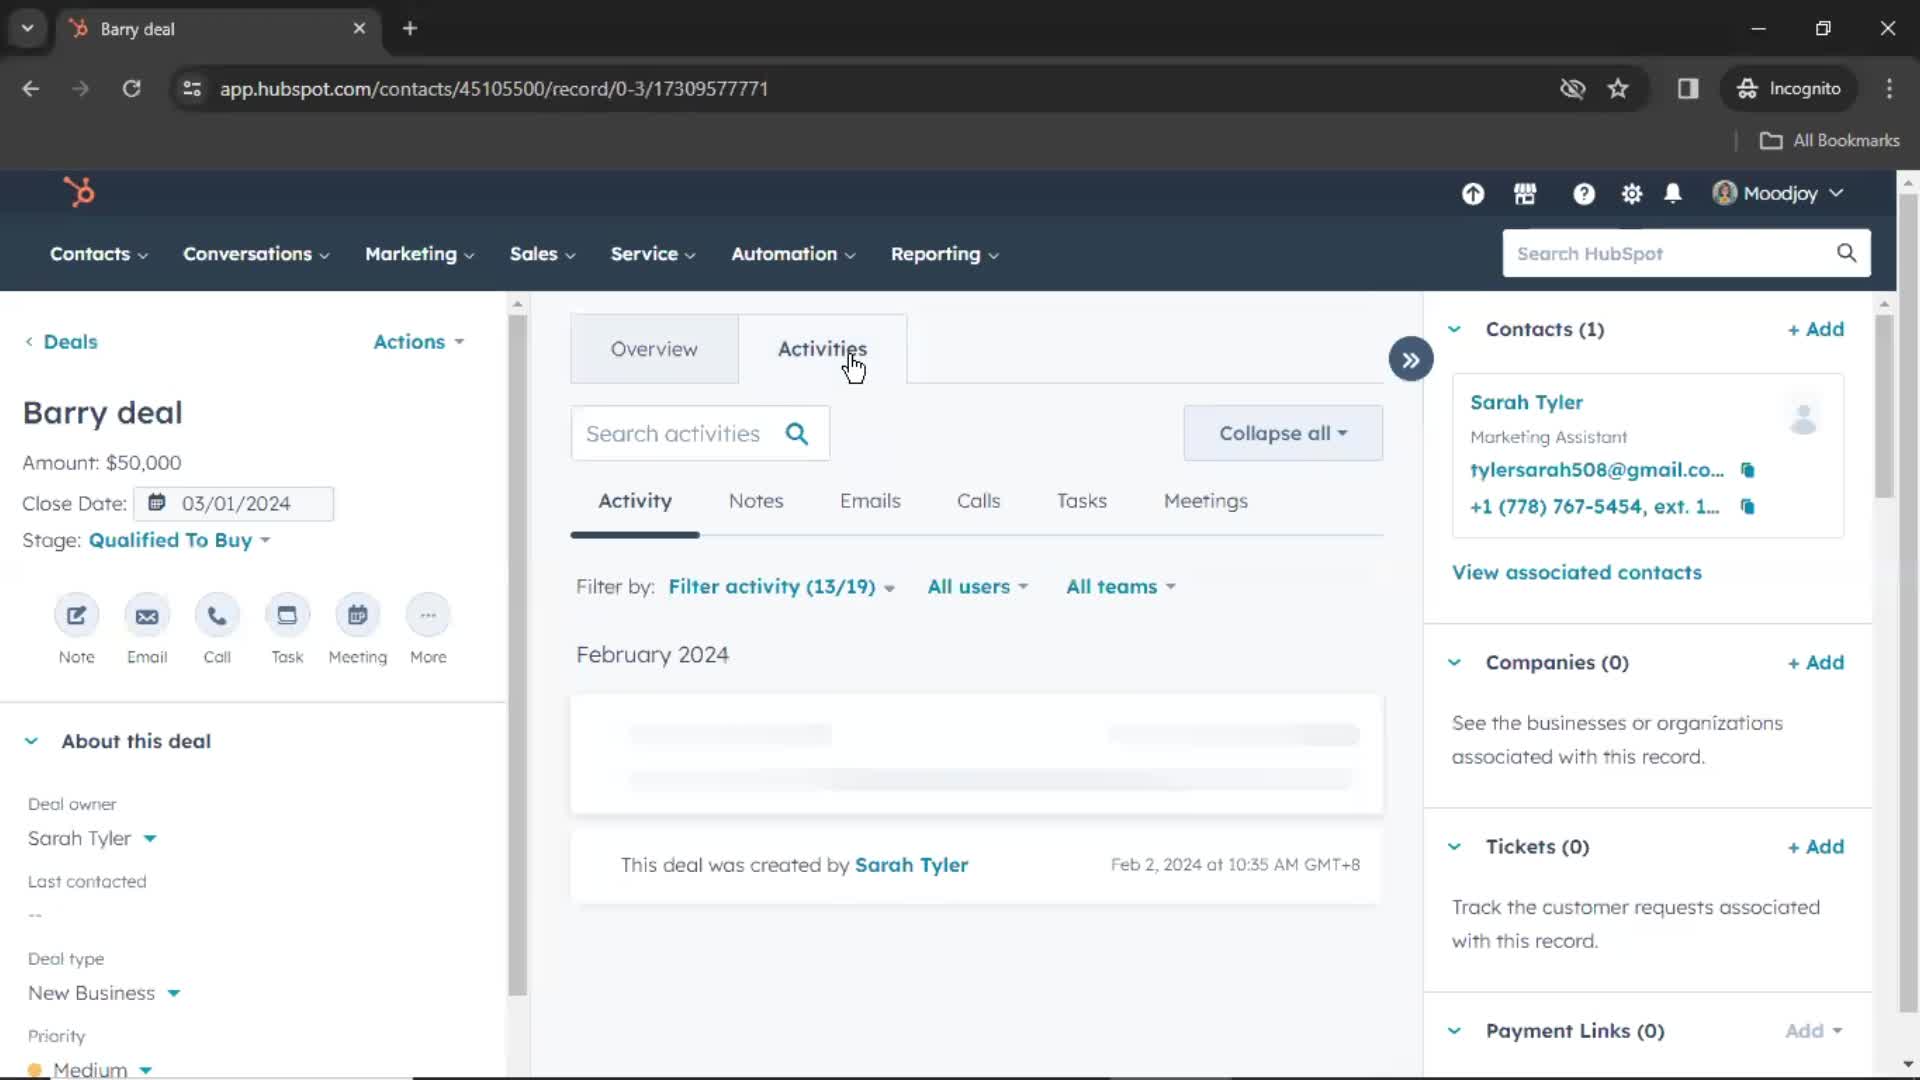Schedule a Meeting with the meeting icon
The image size is (1920, 1080).
[358, 615]
